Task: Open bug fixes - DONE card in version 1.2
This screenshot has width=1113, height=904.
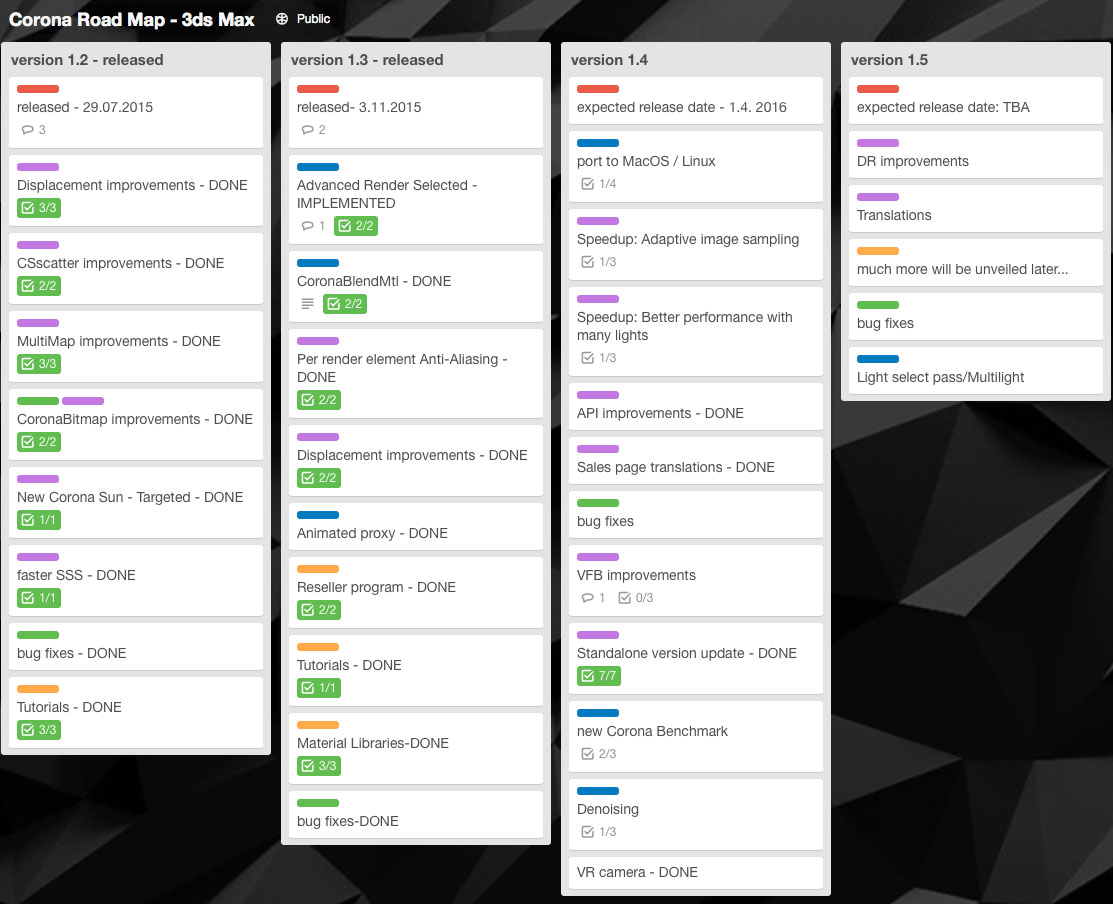Action: pos(136,646)
